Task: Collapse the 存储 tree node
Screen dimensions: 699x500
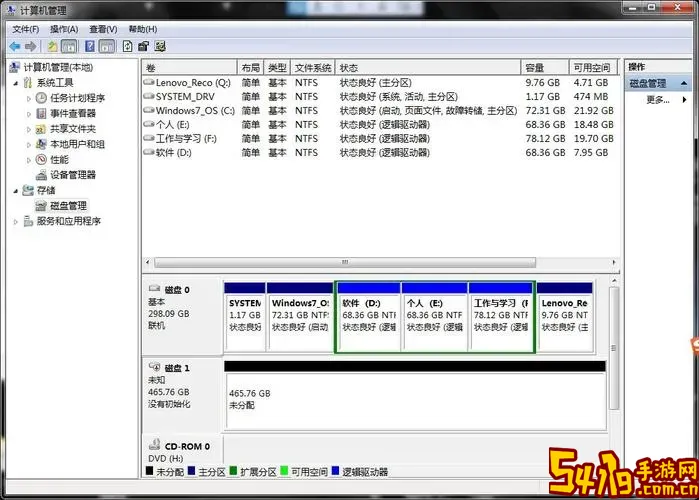Action: (x=16, y=191)
